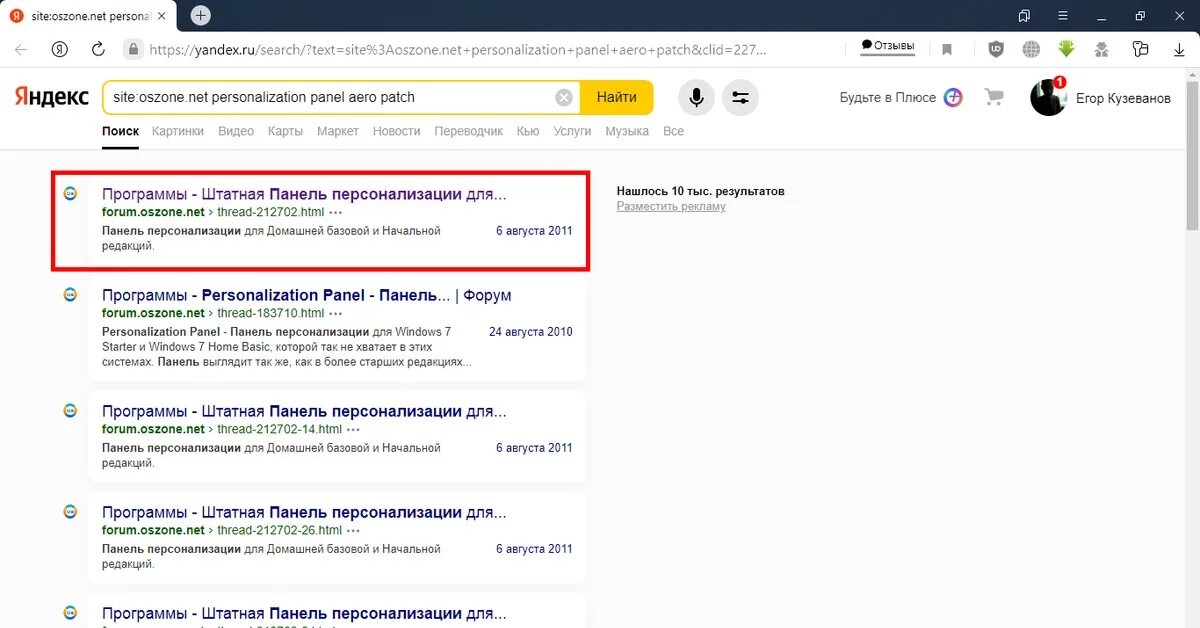Switch to the Карты tab
This screenshot has height=628, width=1200.
[x=285, y=131]
